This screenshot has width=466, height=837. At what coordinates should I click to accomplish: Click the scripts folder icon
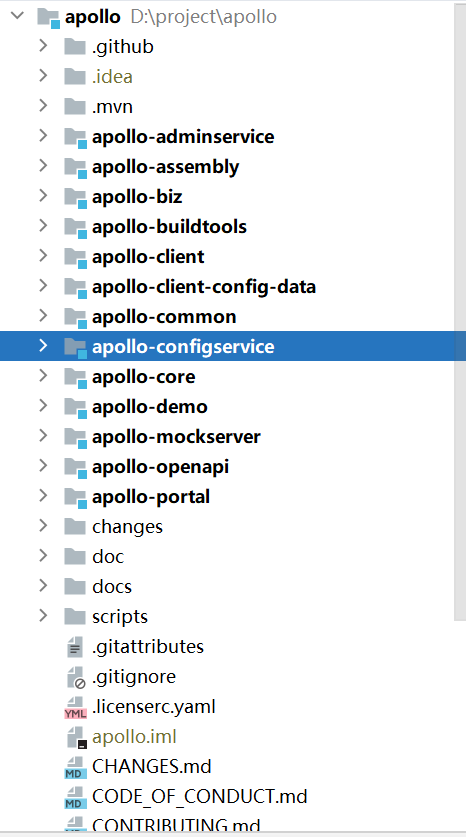click(75, 617)
